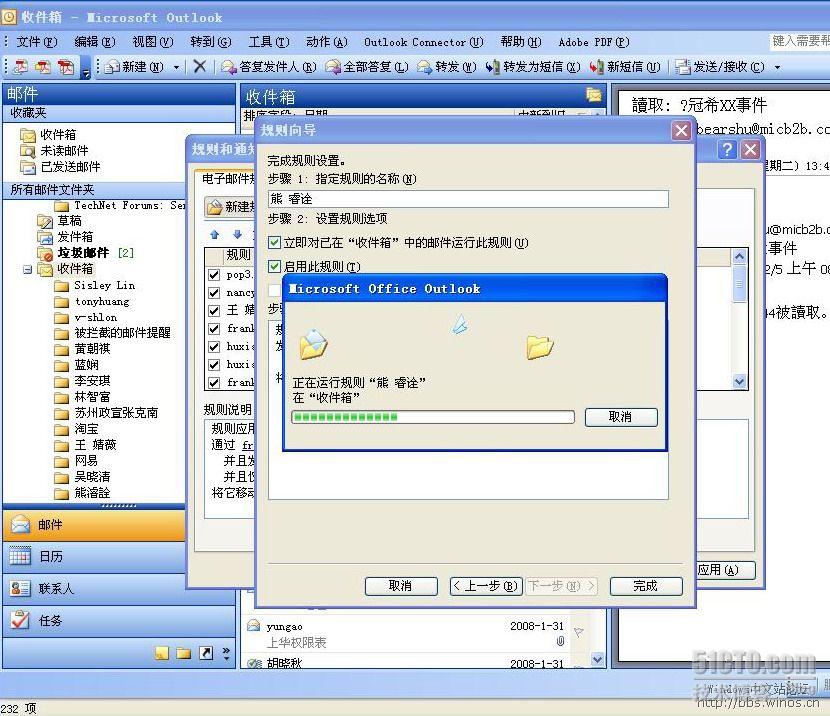Click 上一步 (Back) in Rules Wizard
The image size is (830, 716).
click(x=486, y=586)
